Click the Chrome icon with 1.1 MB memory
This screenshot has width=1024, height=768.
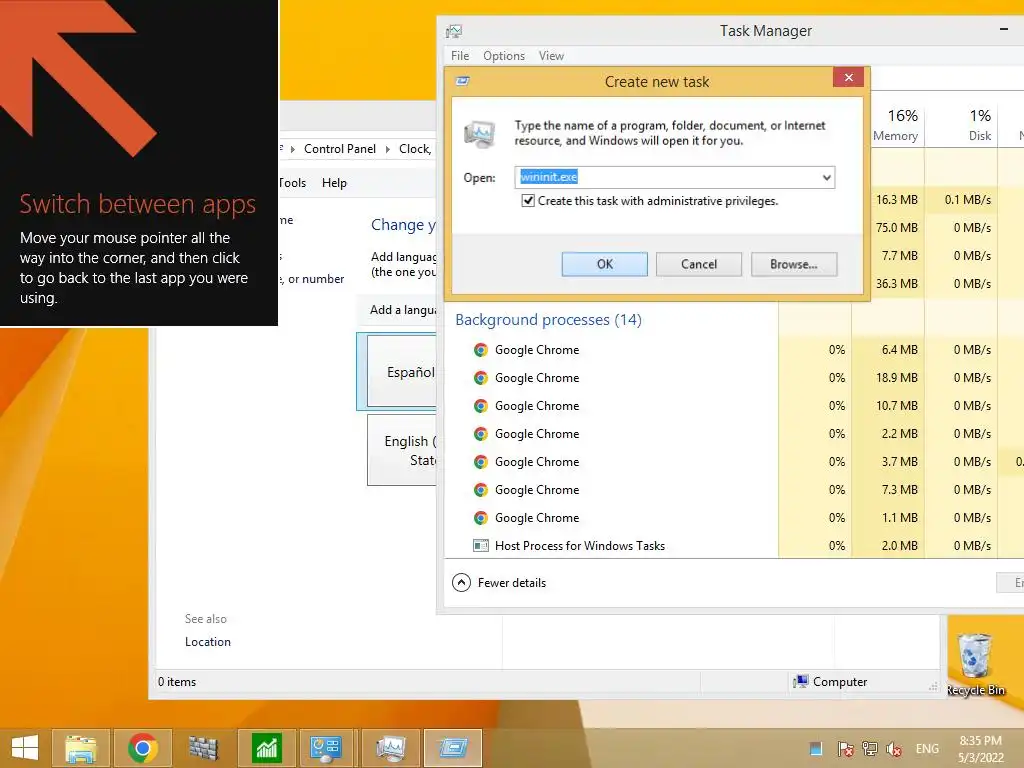(x=481, y=518)
